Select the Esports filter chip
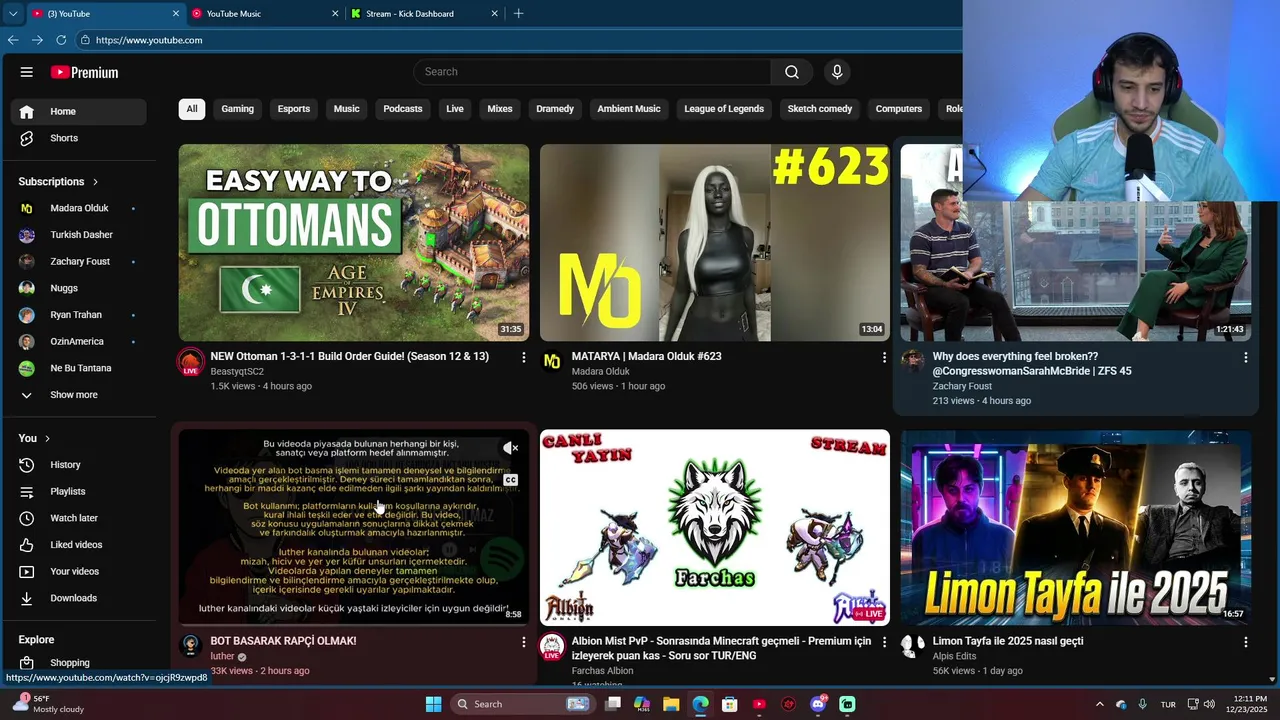 (294, 109)
